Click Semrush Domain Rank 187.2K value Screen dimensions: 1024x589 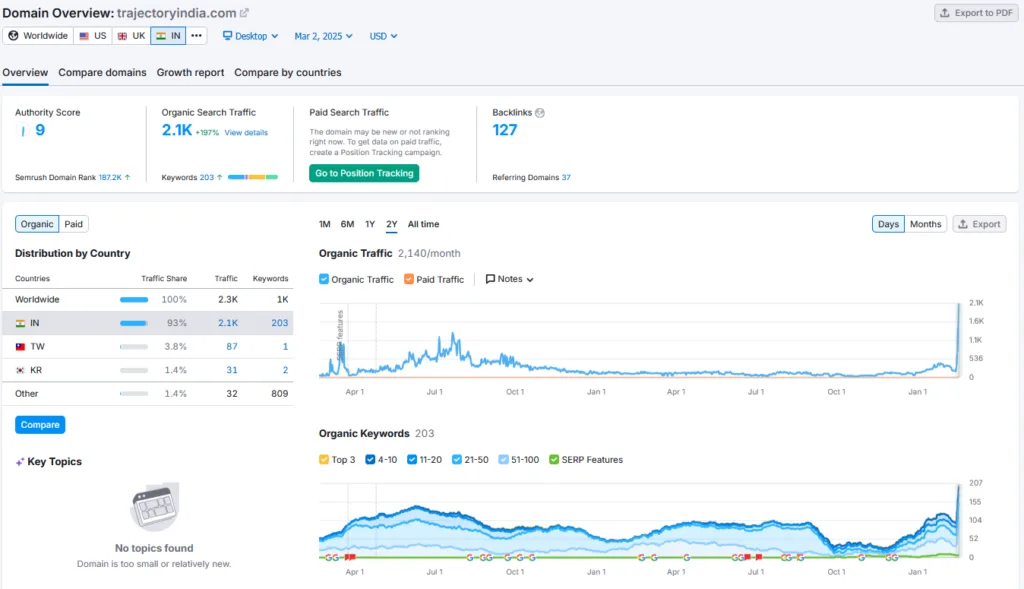pos(110,178)
